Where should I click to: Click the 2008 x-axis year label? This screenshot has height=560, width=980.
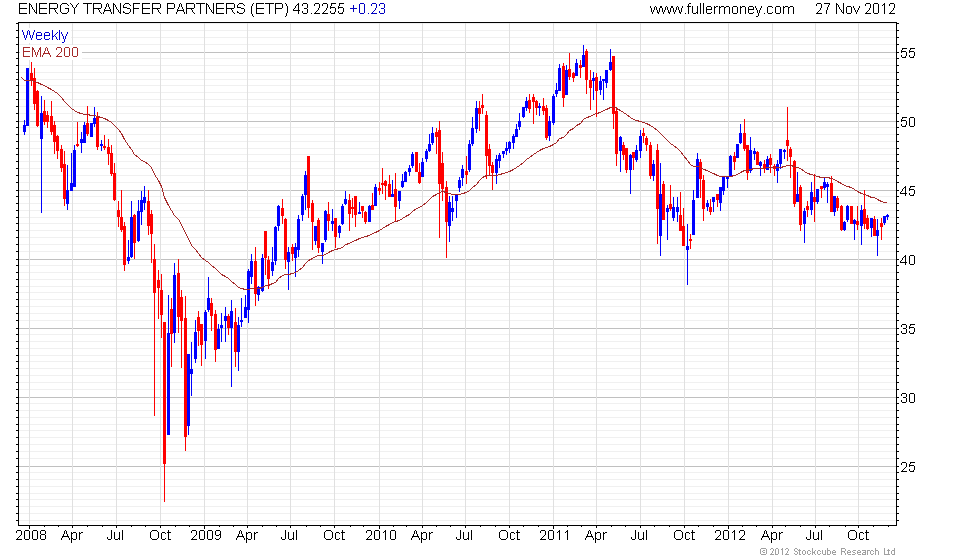coord(31,536)
